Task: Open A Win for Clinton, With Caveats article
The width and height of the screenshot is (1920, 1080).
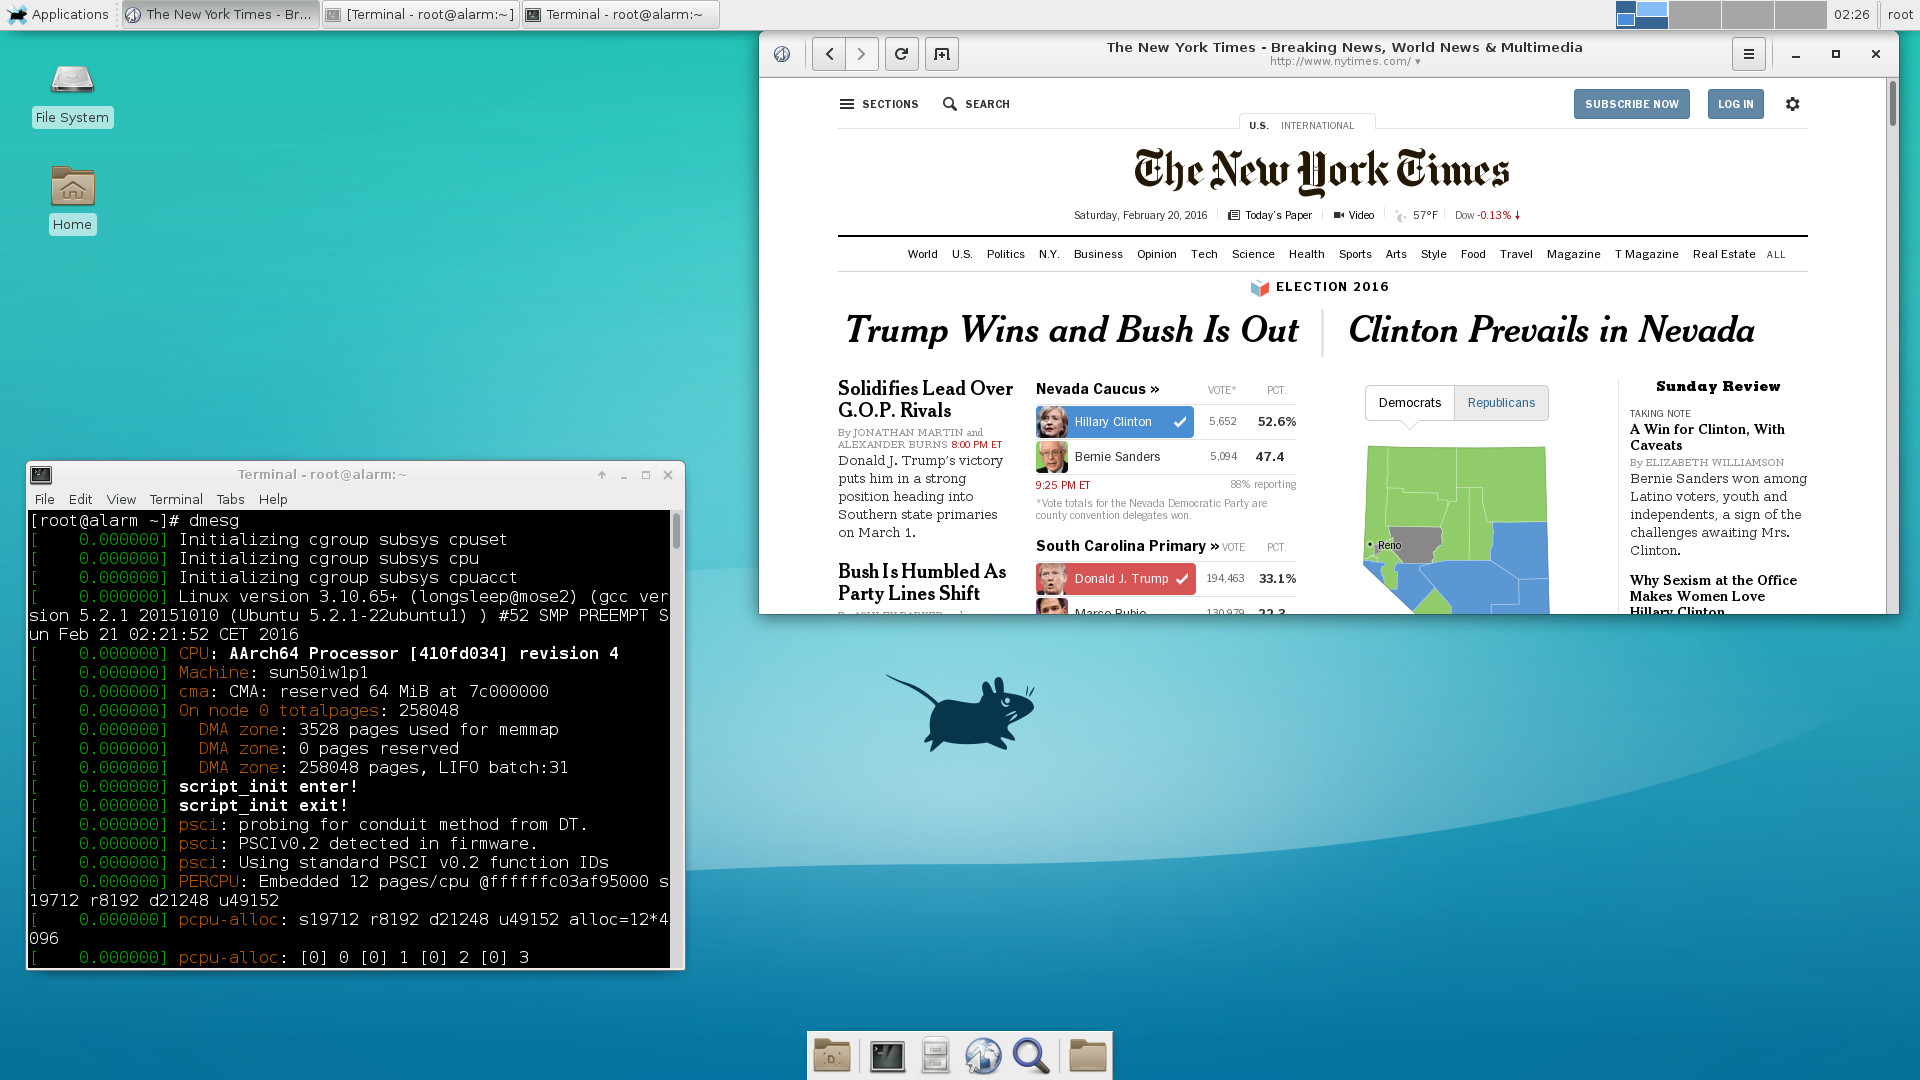Action: point(1707,437)
